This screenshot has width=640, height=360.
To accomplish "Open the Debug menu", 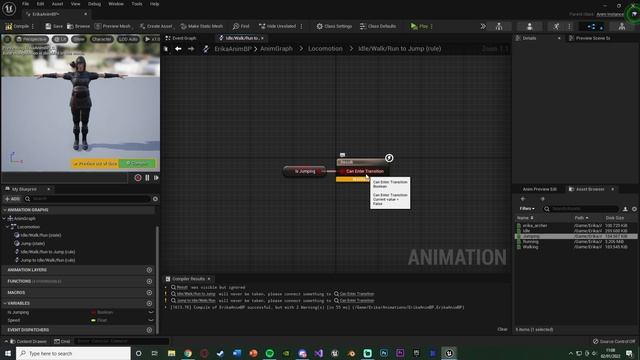I will pos(94,4).
